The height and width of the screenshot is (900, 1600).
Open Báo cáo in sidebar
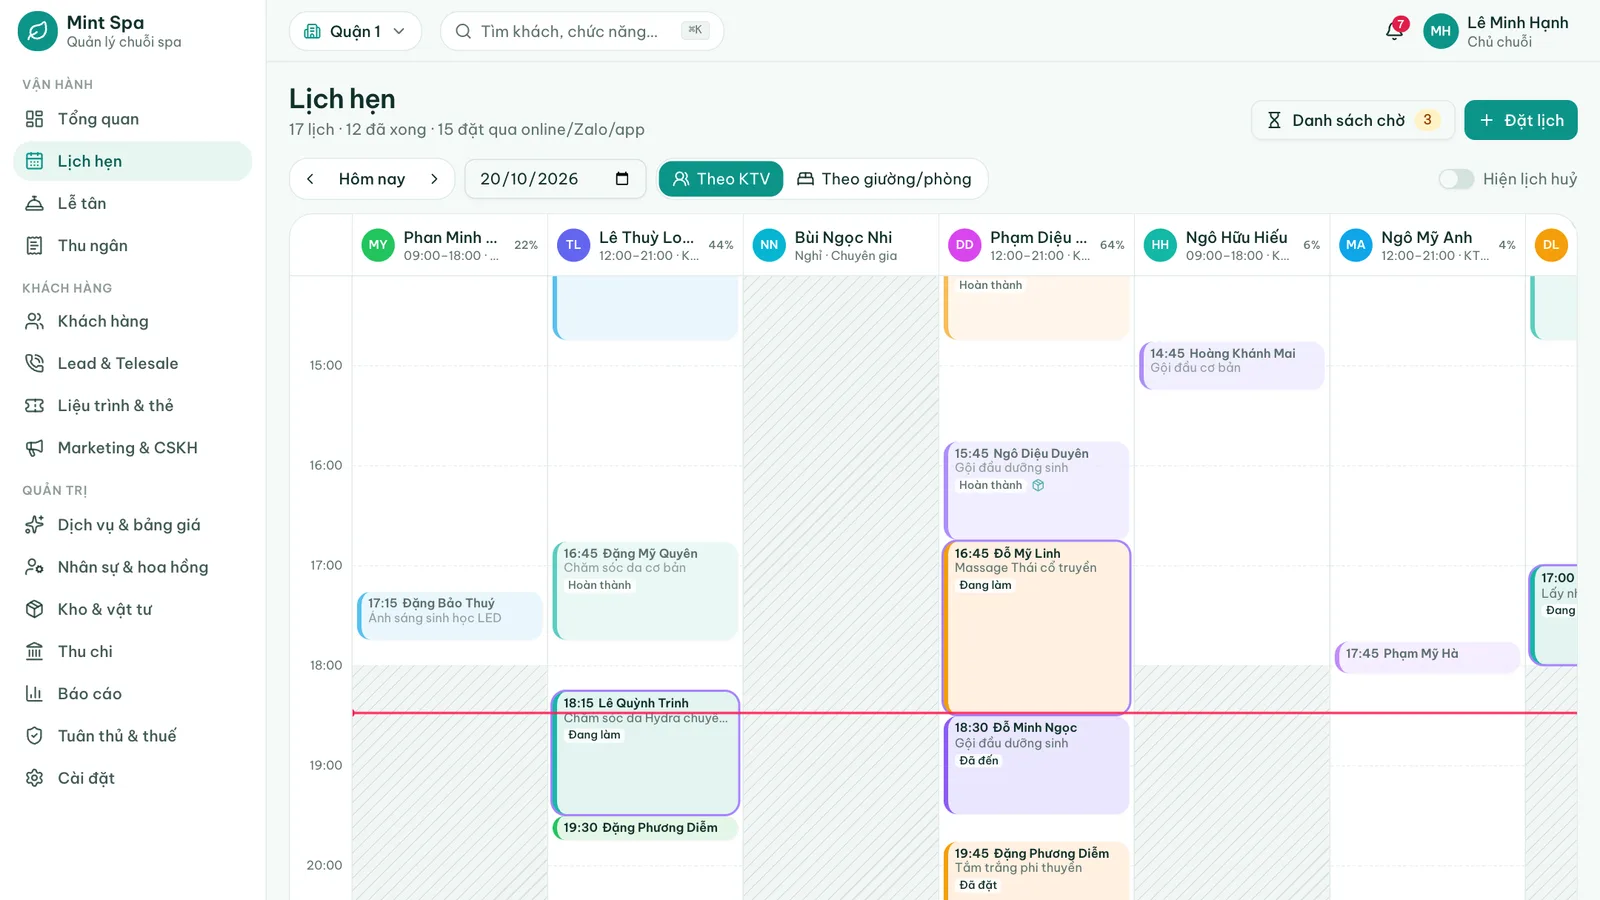pyautogui.click(x=132, y=693)
